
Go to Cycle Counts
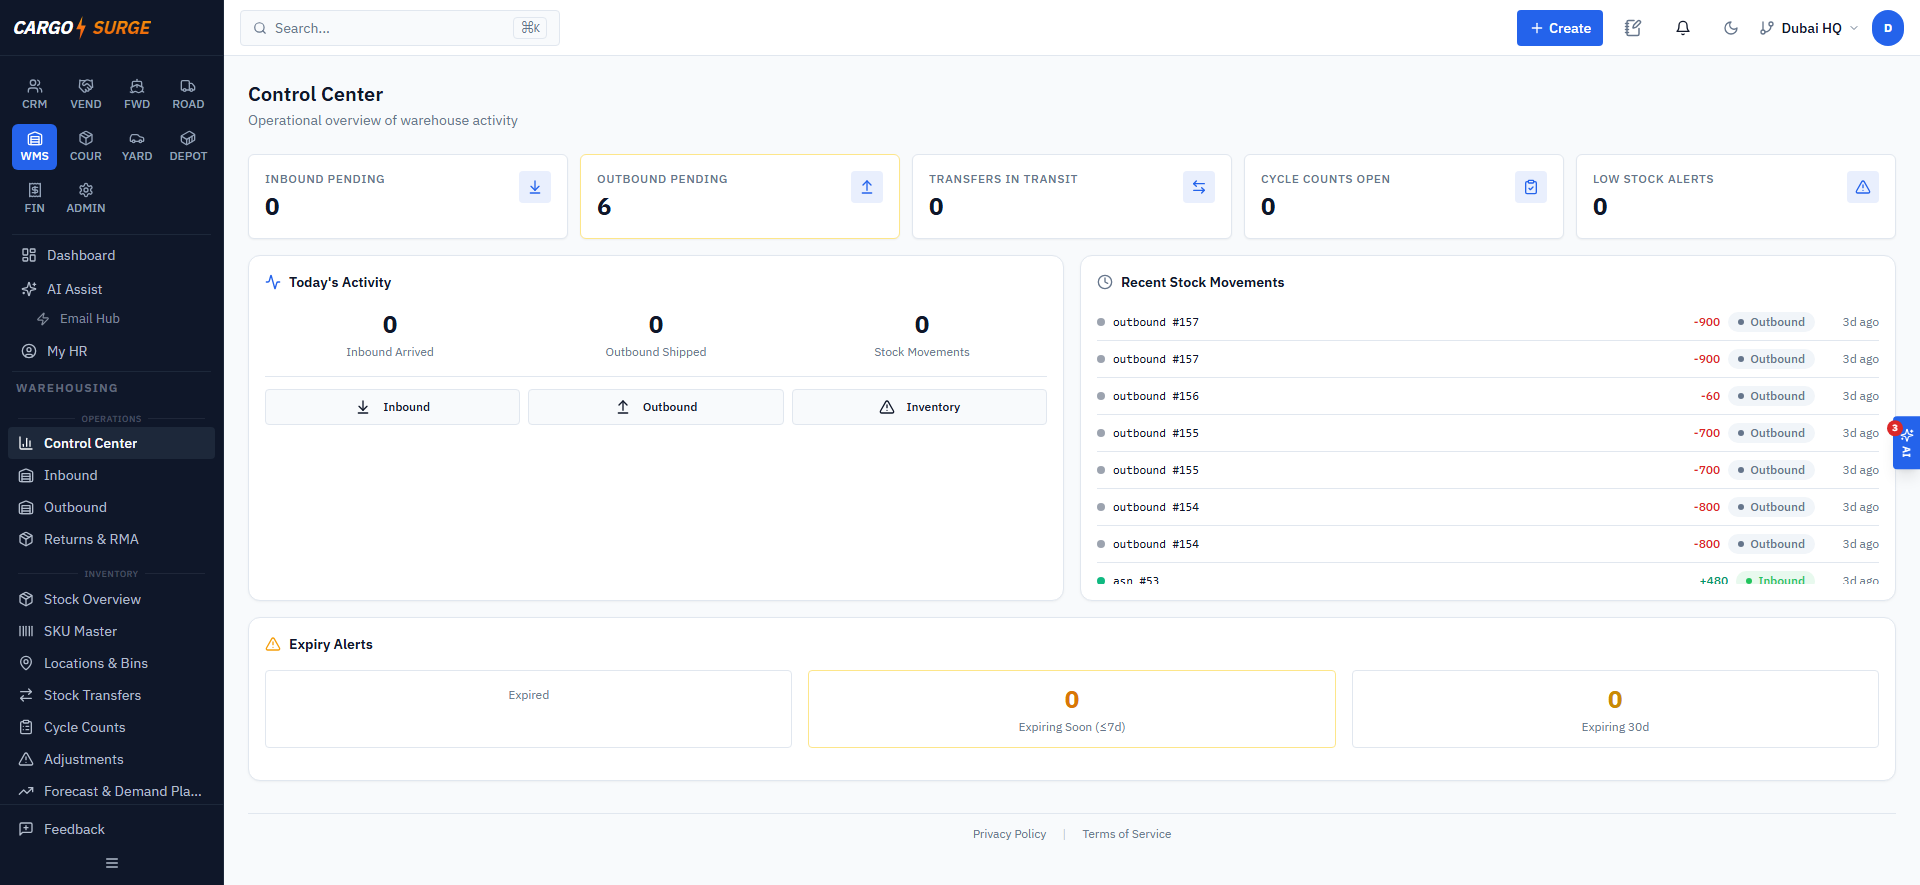coord(112,727)
